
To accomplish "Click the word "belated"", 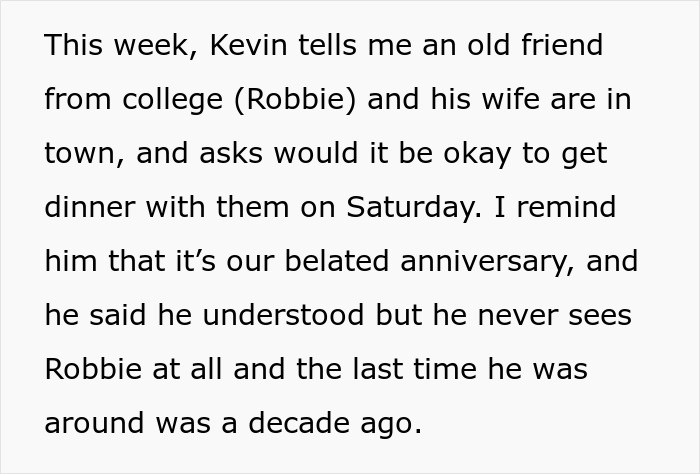I will tap(337, 260).
